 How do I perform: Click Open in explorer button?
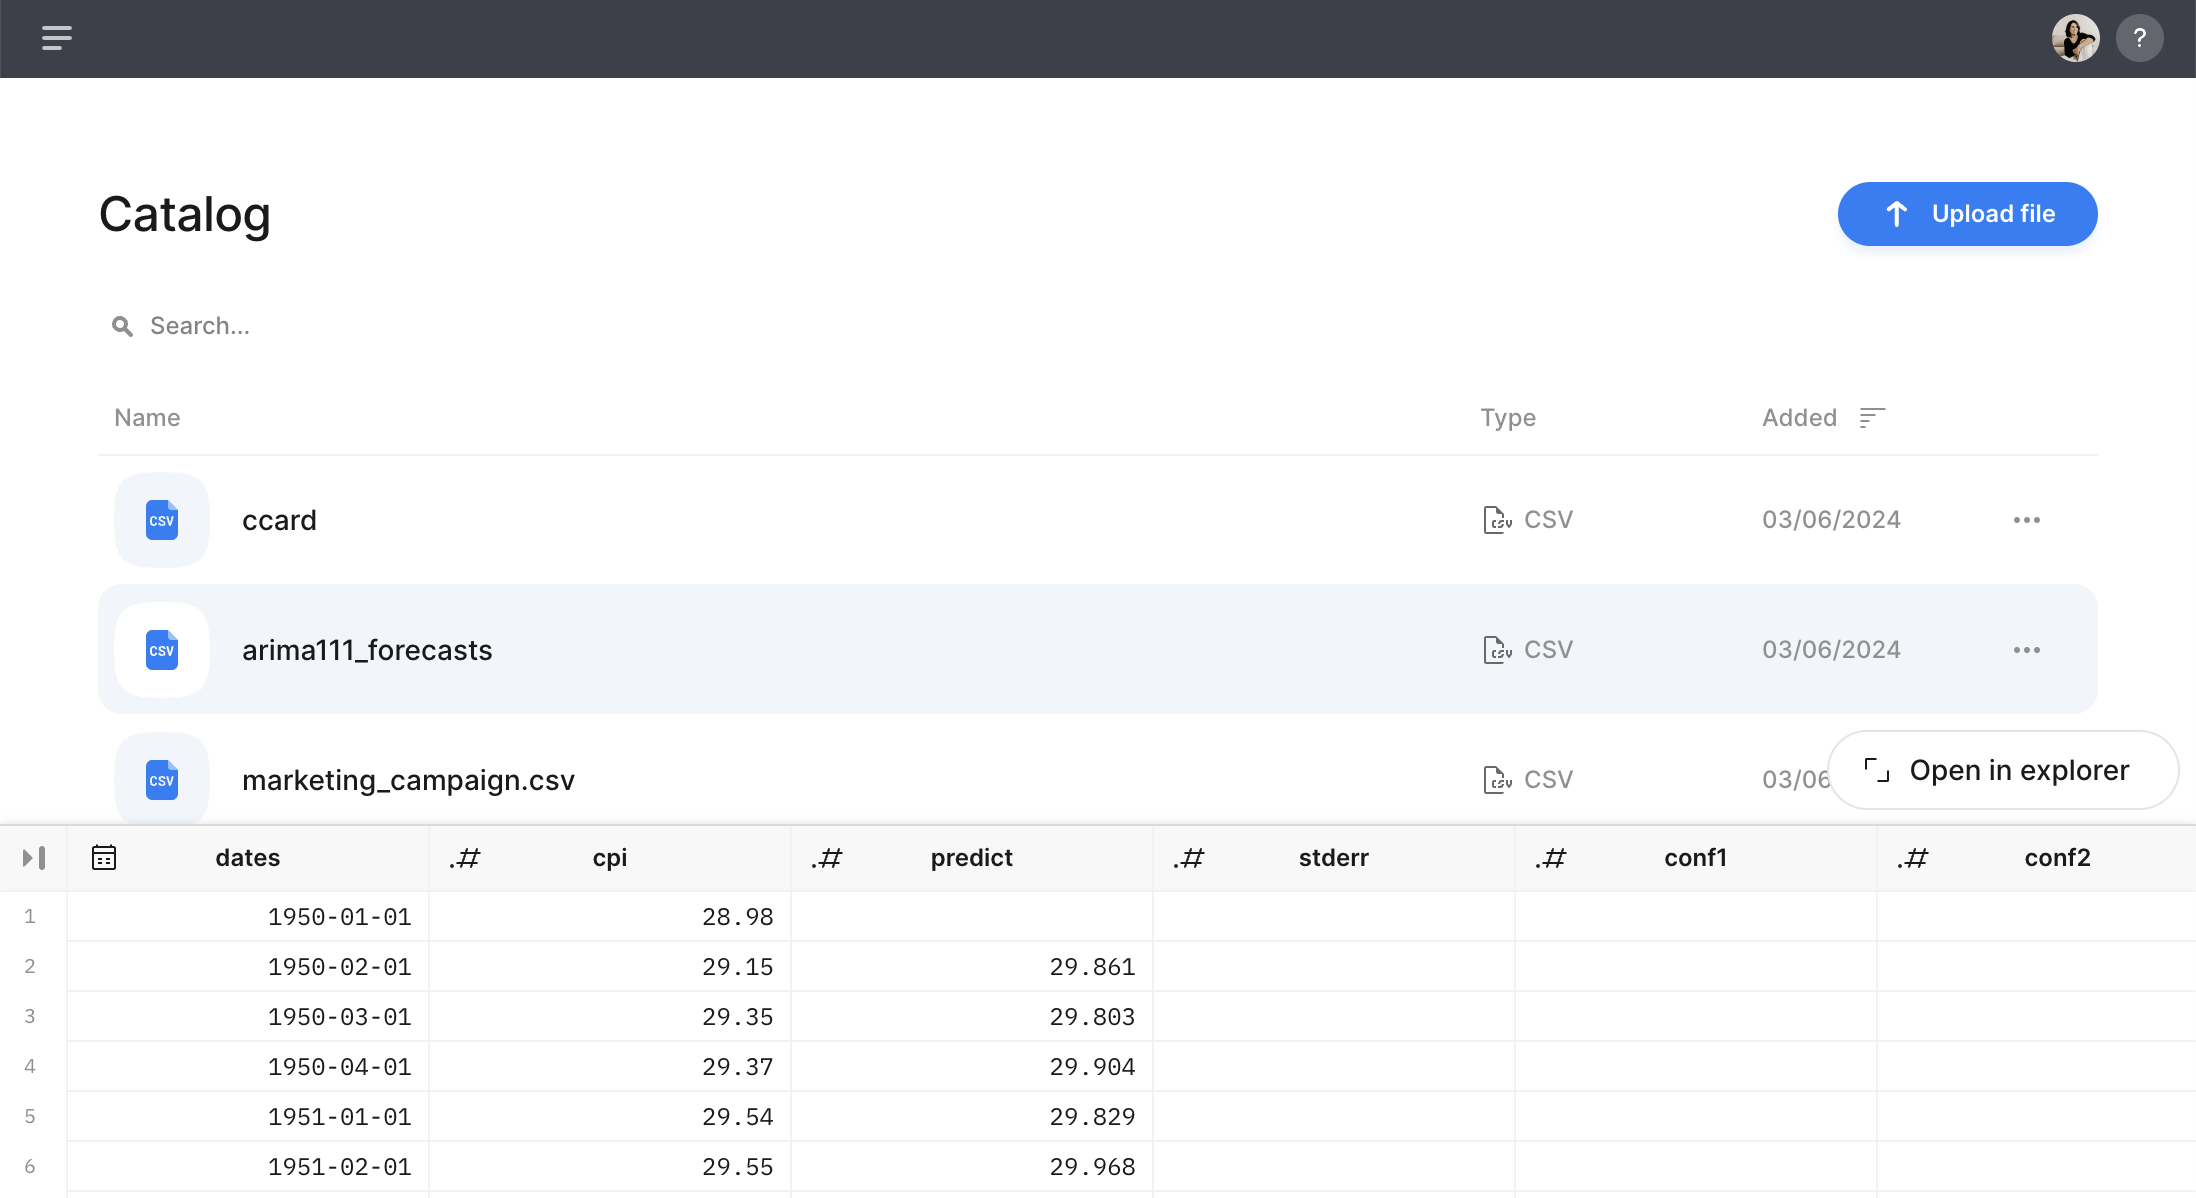[2002, 770]
